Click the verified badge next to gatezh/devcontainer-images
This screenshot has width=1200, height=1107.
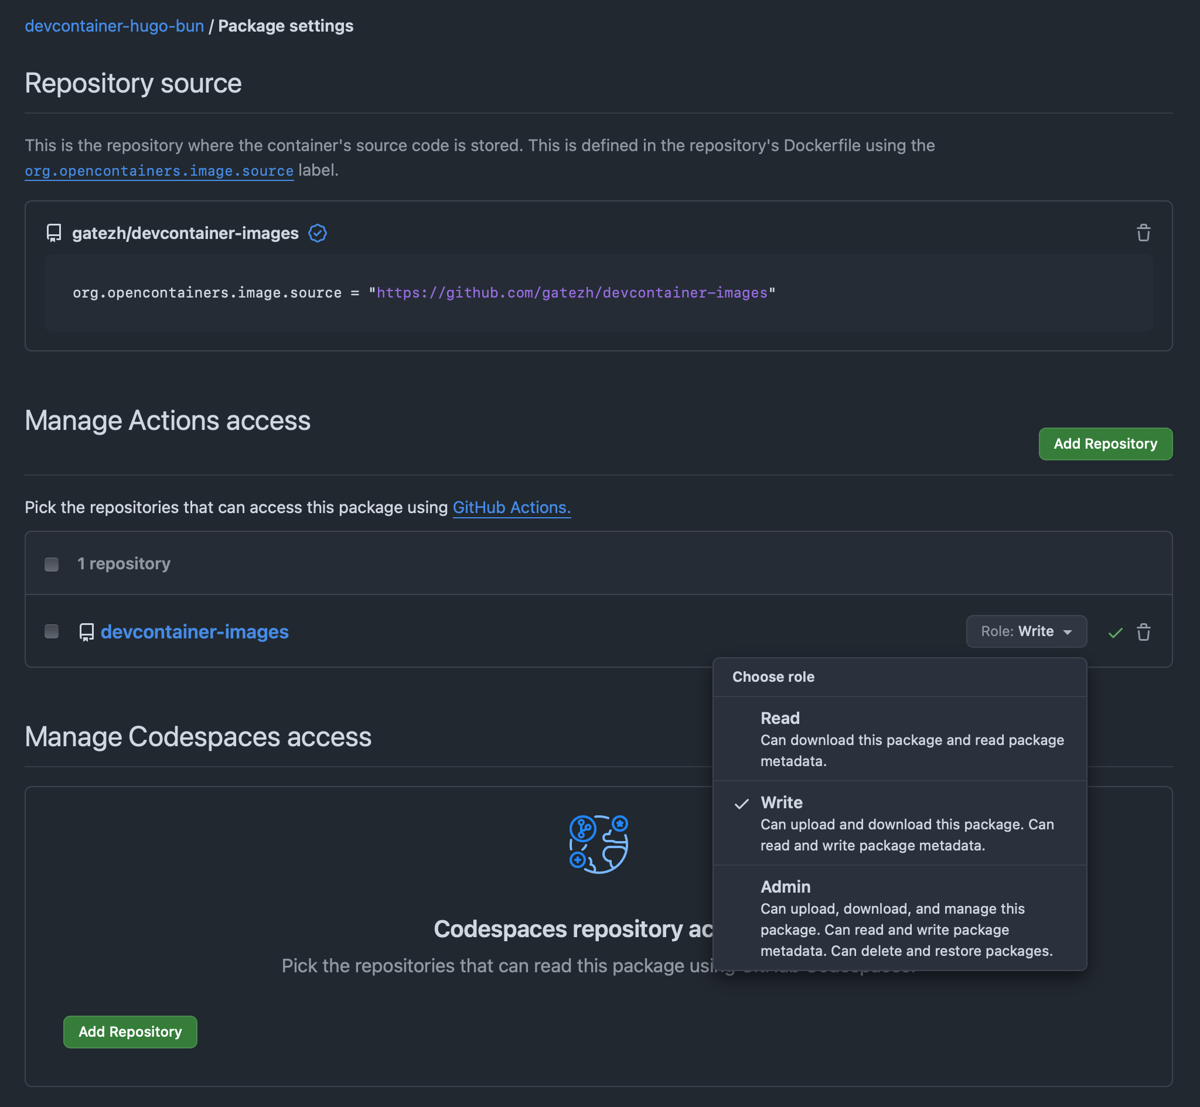click(318, 233)
